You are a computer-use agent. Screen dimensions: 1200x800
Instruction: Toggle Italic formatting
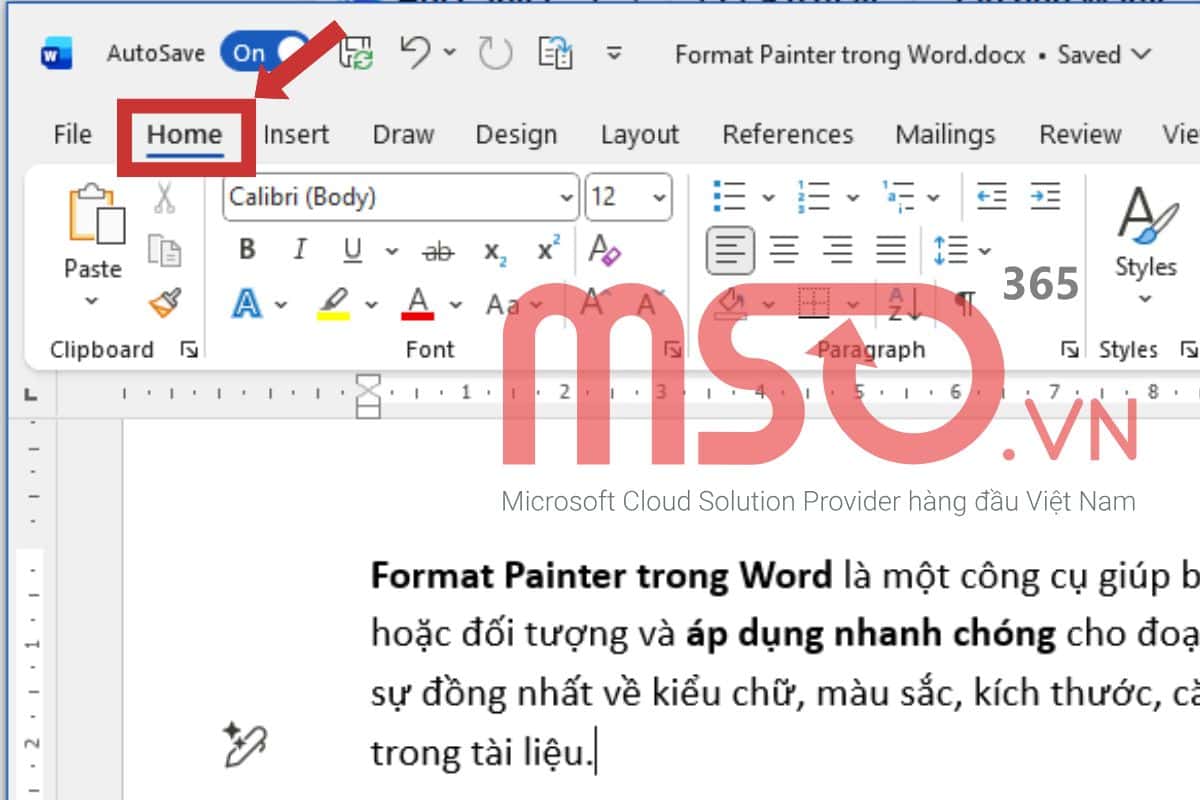(x=299, y=250)
